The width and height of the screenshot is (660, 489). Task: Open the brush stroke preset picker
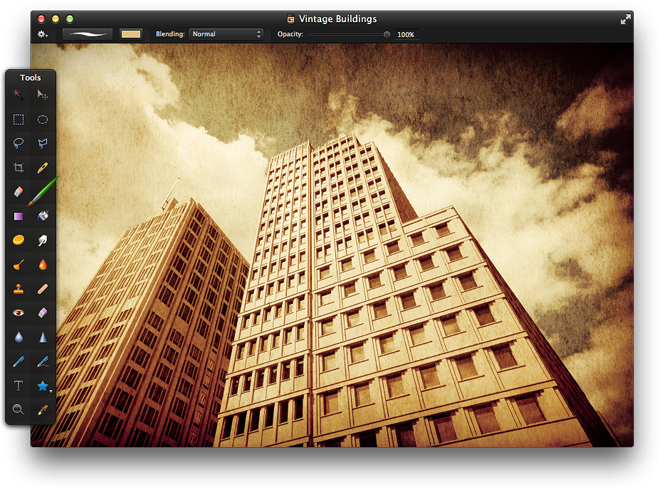pos(88,34)
